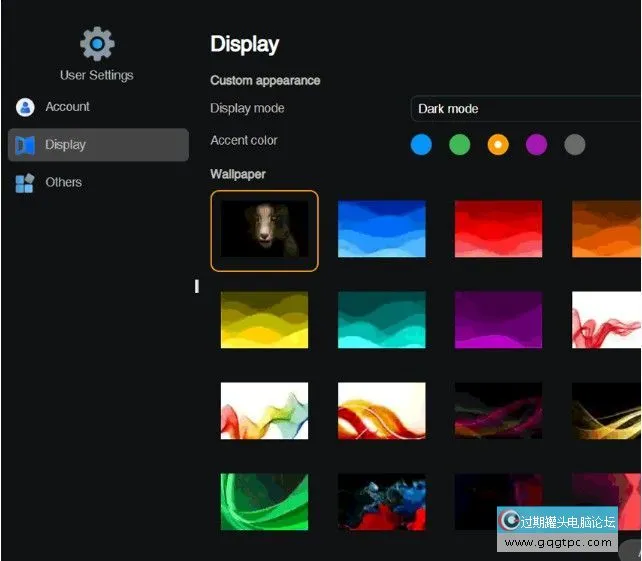Pick the purple accent color
This screenshot has width=642, height=561.
tap(536, 145)
